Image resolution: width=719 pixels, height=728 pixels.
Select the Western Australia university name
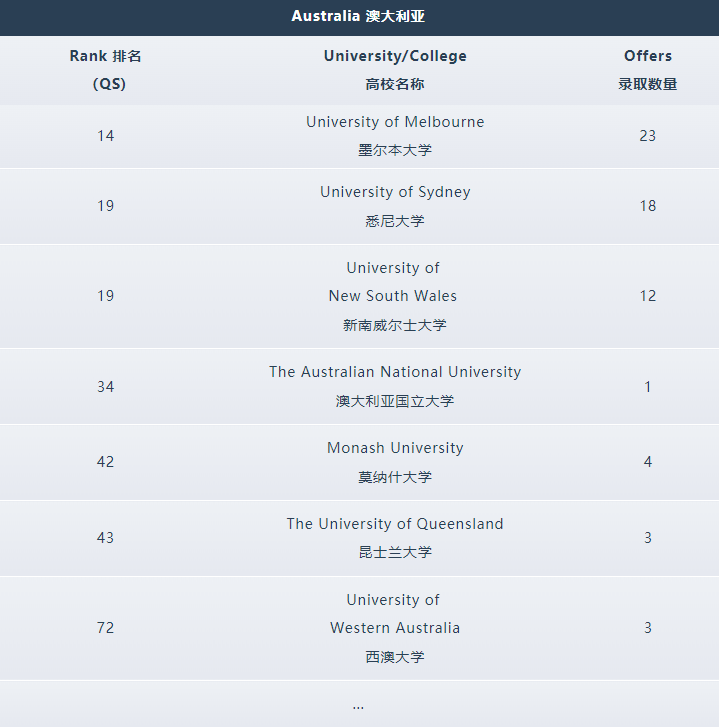pos(395,628)
